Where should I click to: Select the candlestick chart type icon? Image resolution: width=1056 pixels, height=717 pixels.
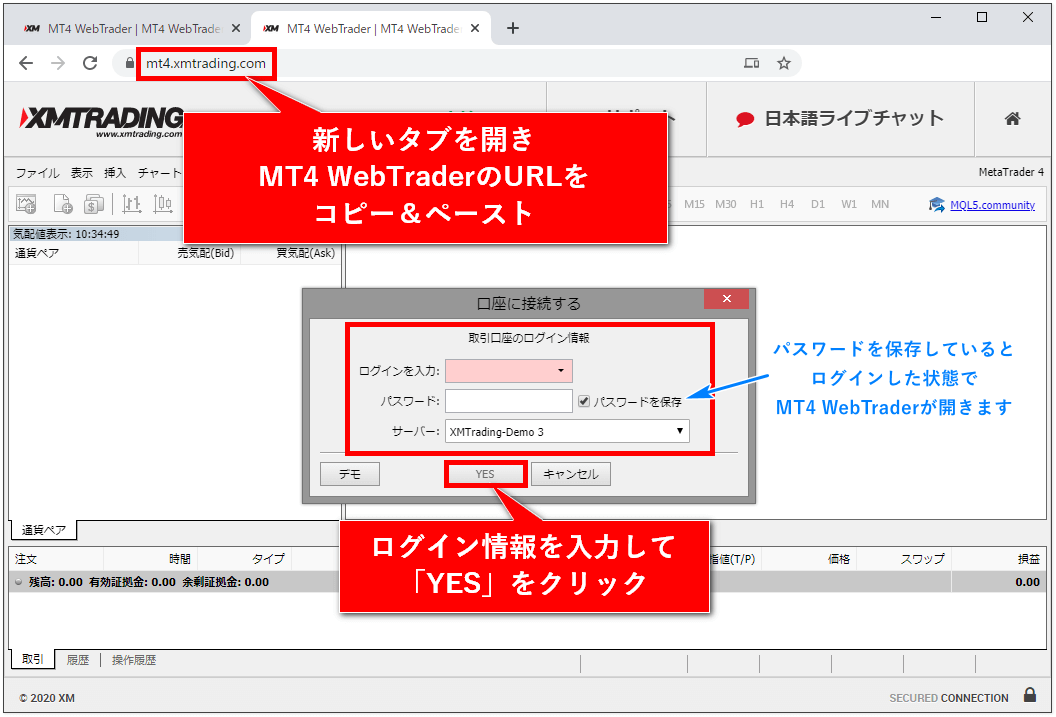click(162, 204)
